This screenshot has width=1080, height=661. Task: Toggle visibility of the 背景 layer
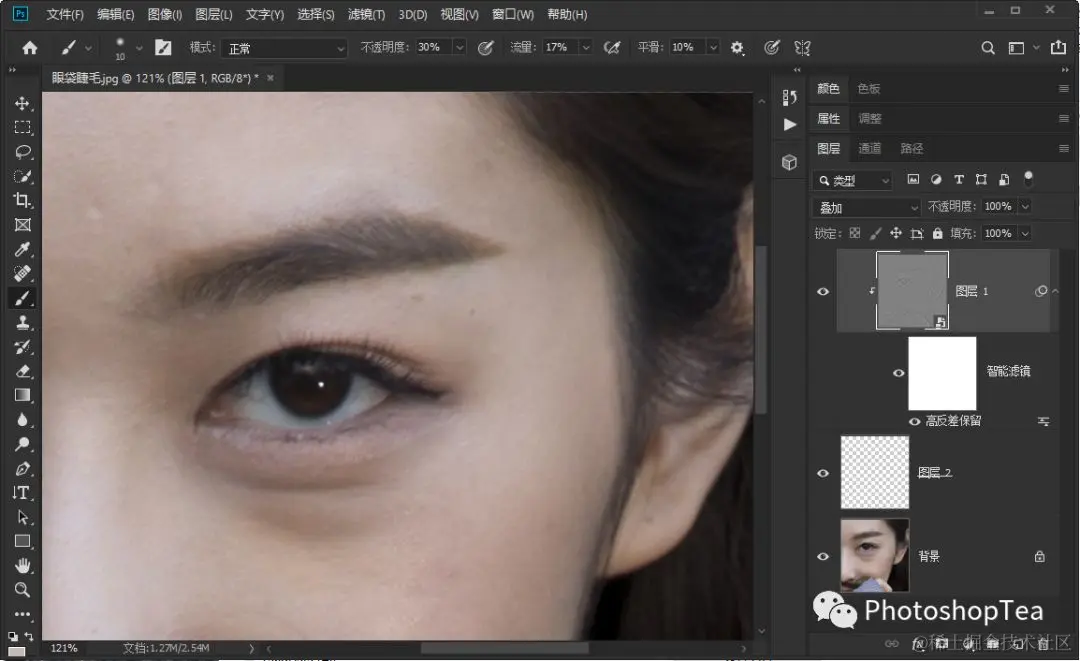[x=823, y=557]
